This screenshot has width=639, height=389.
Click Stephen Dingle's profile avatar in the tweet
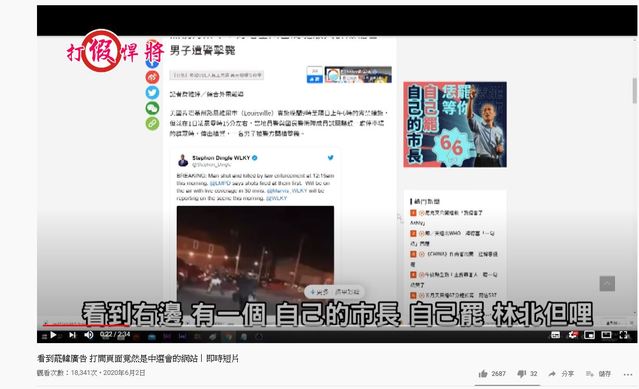(183, 160)
